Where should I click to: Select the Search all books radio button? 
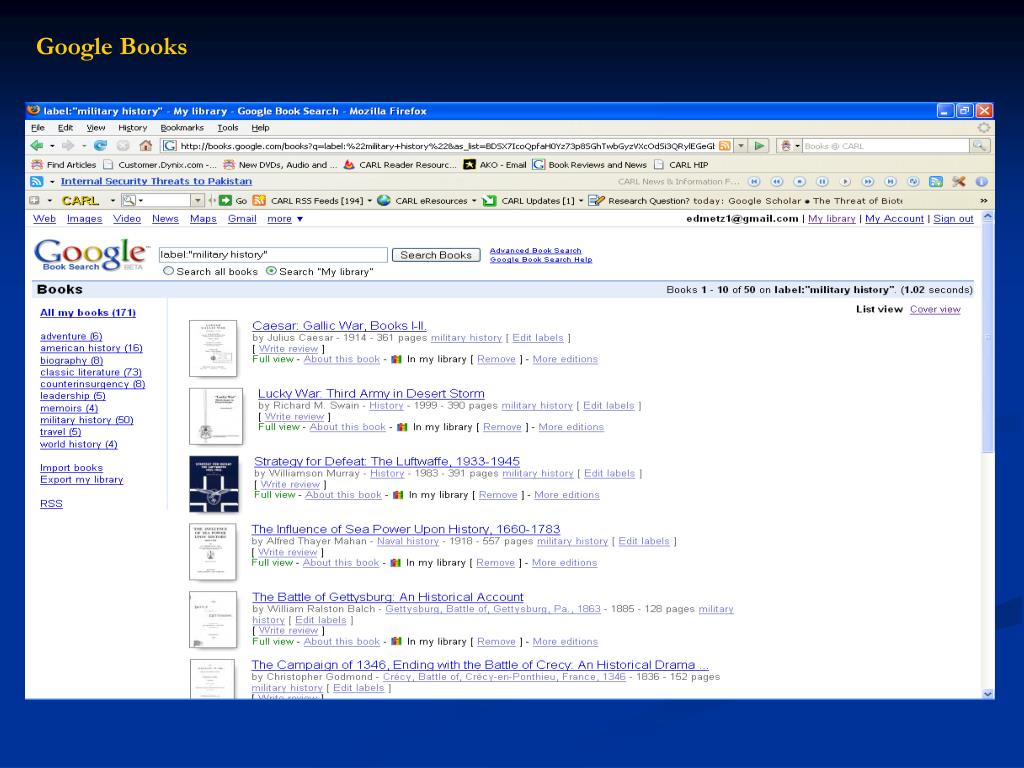[168, 271]
